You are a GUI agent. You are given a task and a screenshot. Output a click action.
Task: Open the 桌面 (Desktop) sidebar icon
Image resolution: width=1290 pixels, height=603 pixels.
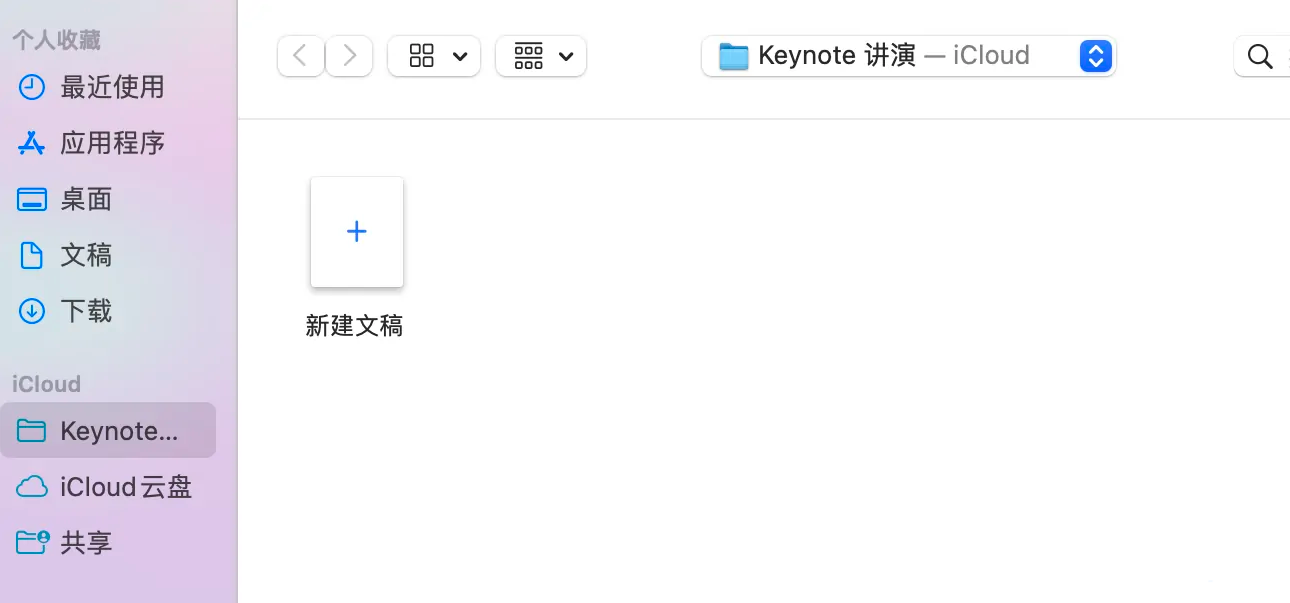click(x=31, y=199)
